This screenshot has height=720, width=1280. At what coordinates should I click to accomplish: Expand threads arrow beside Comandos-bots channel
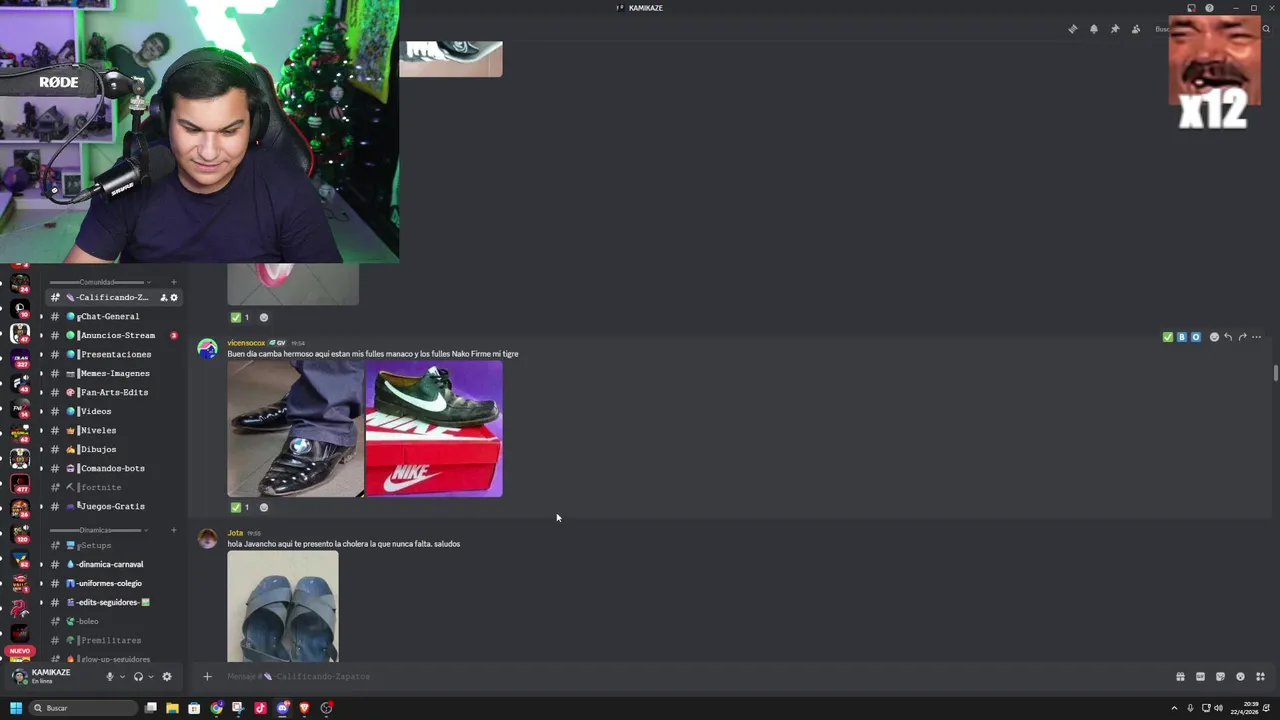coord(41,468)
